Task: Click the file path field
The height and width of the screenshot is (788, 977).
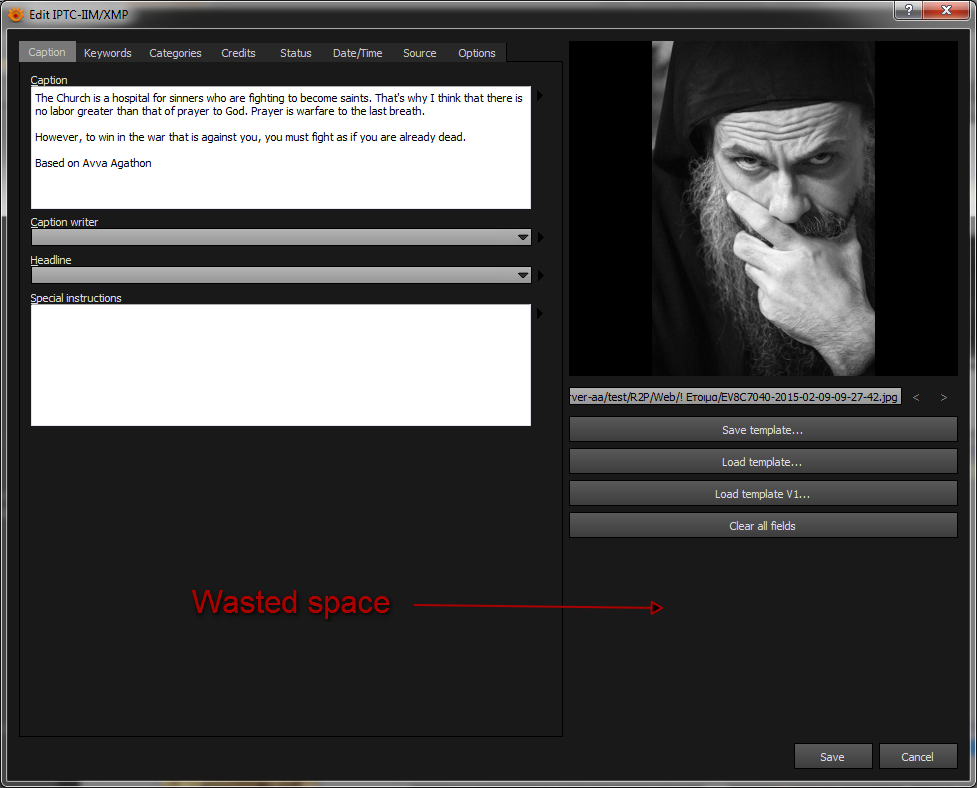Action: tap(735, 397)
